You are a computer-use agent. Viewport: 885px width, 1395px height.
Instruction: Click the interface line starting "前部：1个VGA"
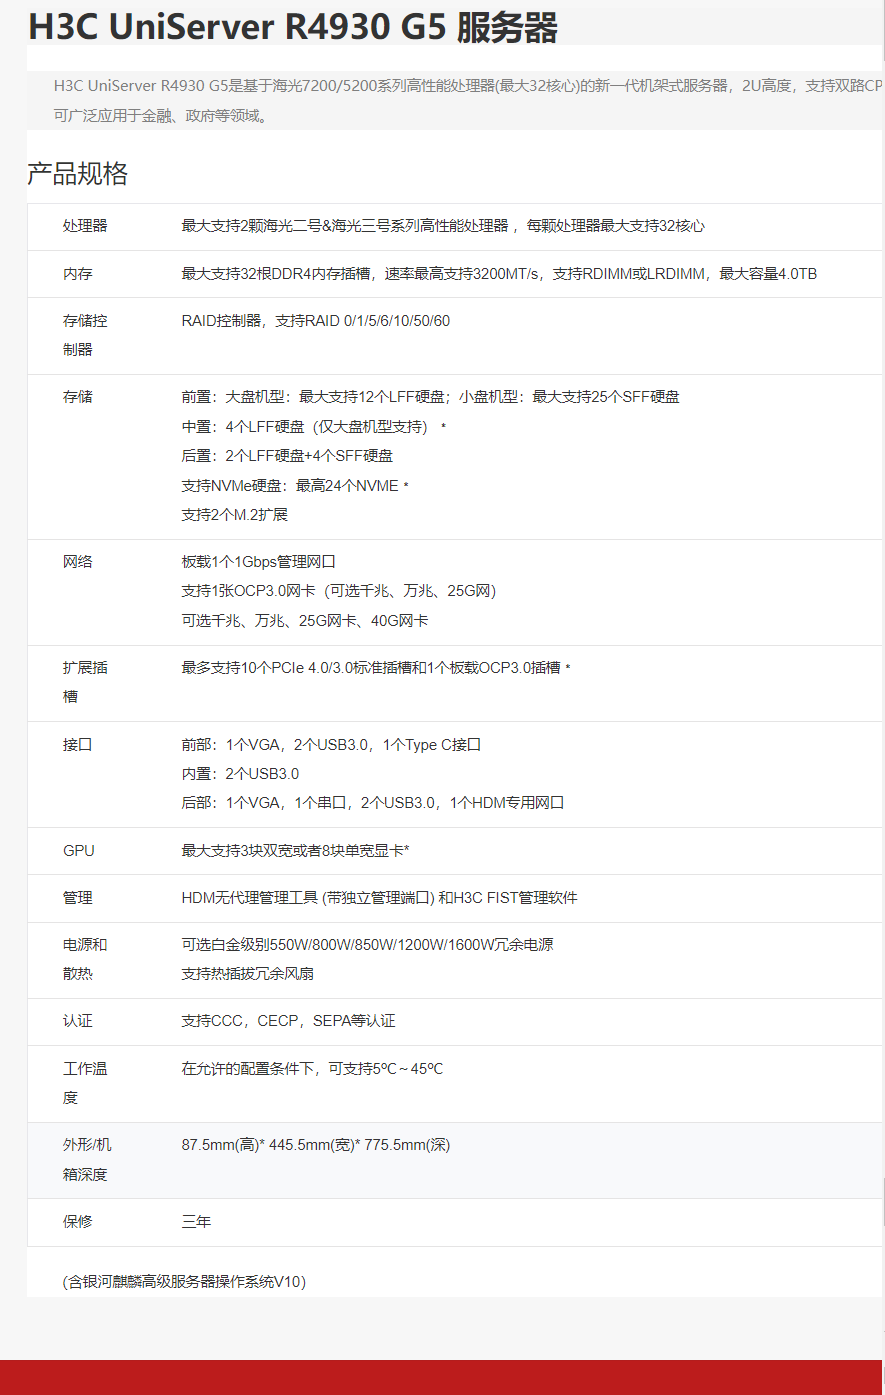point(332,745)
